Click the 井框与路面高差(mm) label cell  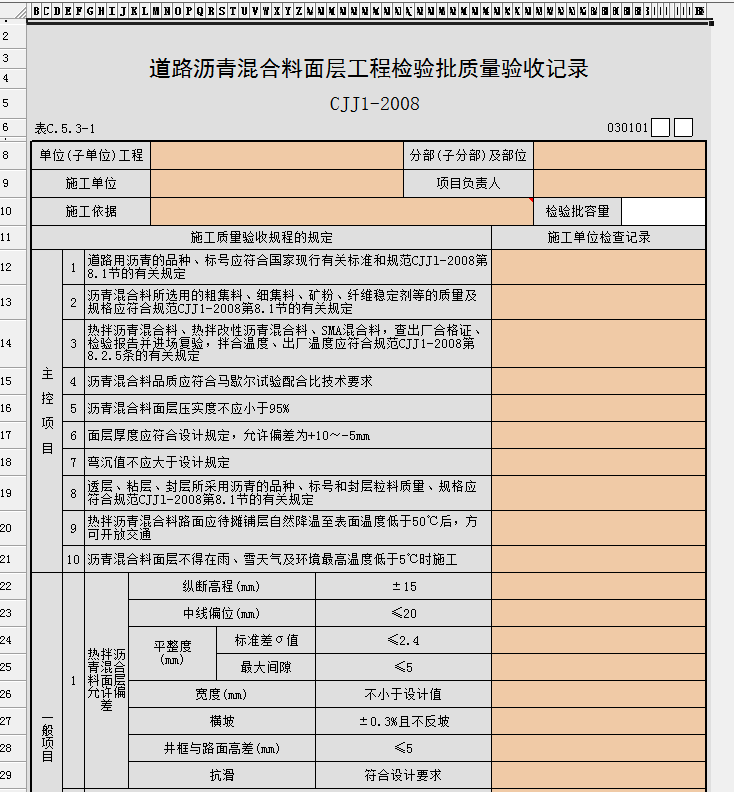pyautogui.click(x=222, y=748)
